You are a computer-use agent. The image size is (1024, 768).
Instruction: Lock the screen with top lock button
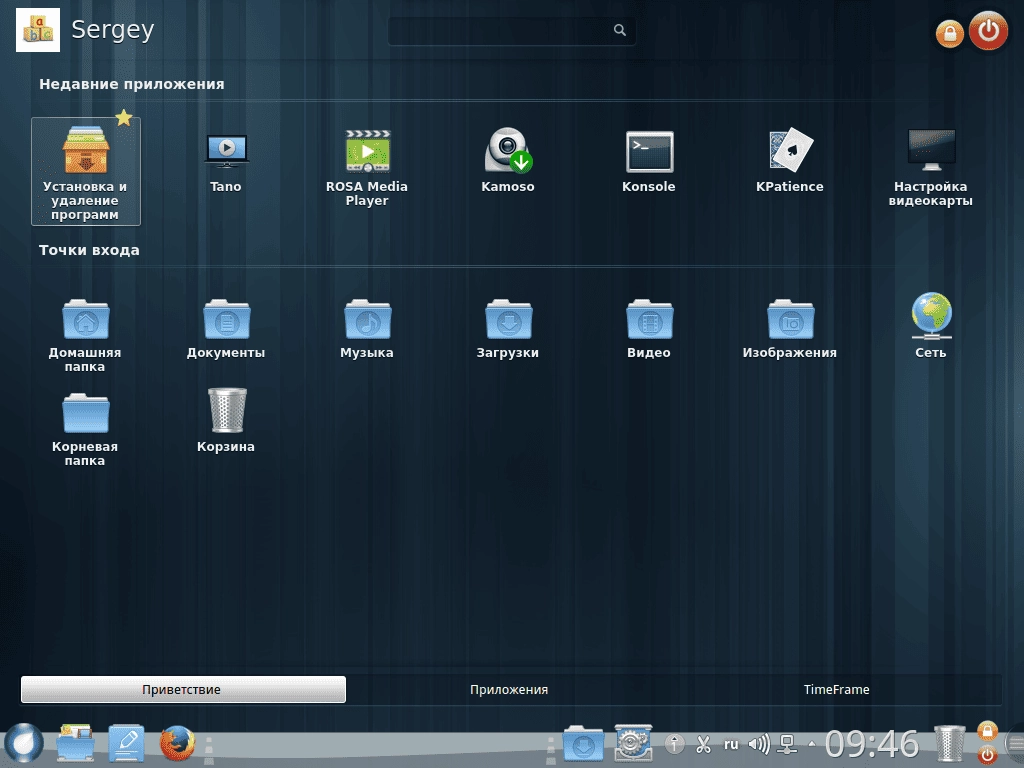[950, 33]
